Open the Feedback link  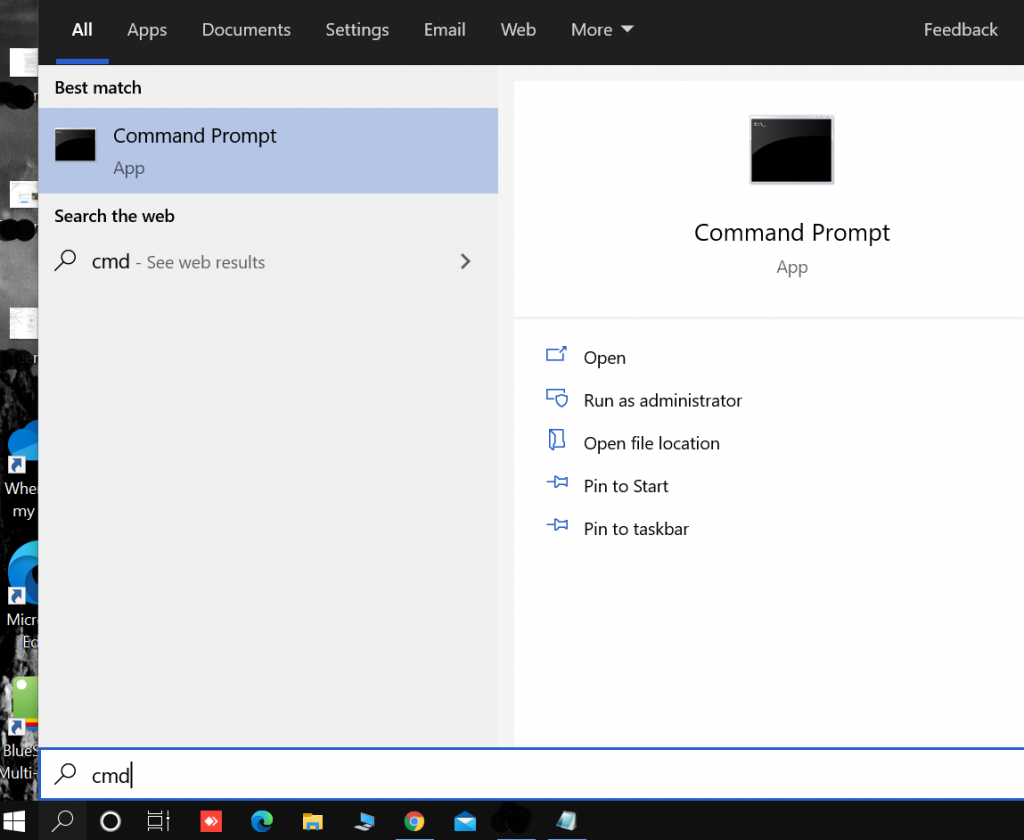(x=960, y=30)
